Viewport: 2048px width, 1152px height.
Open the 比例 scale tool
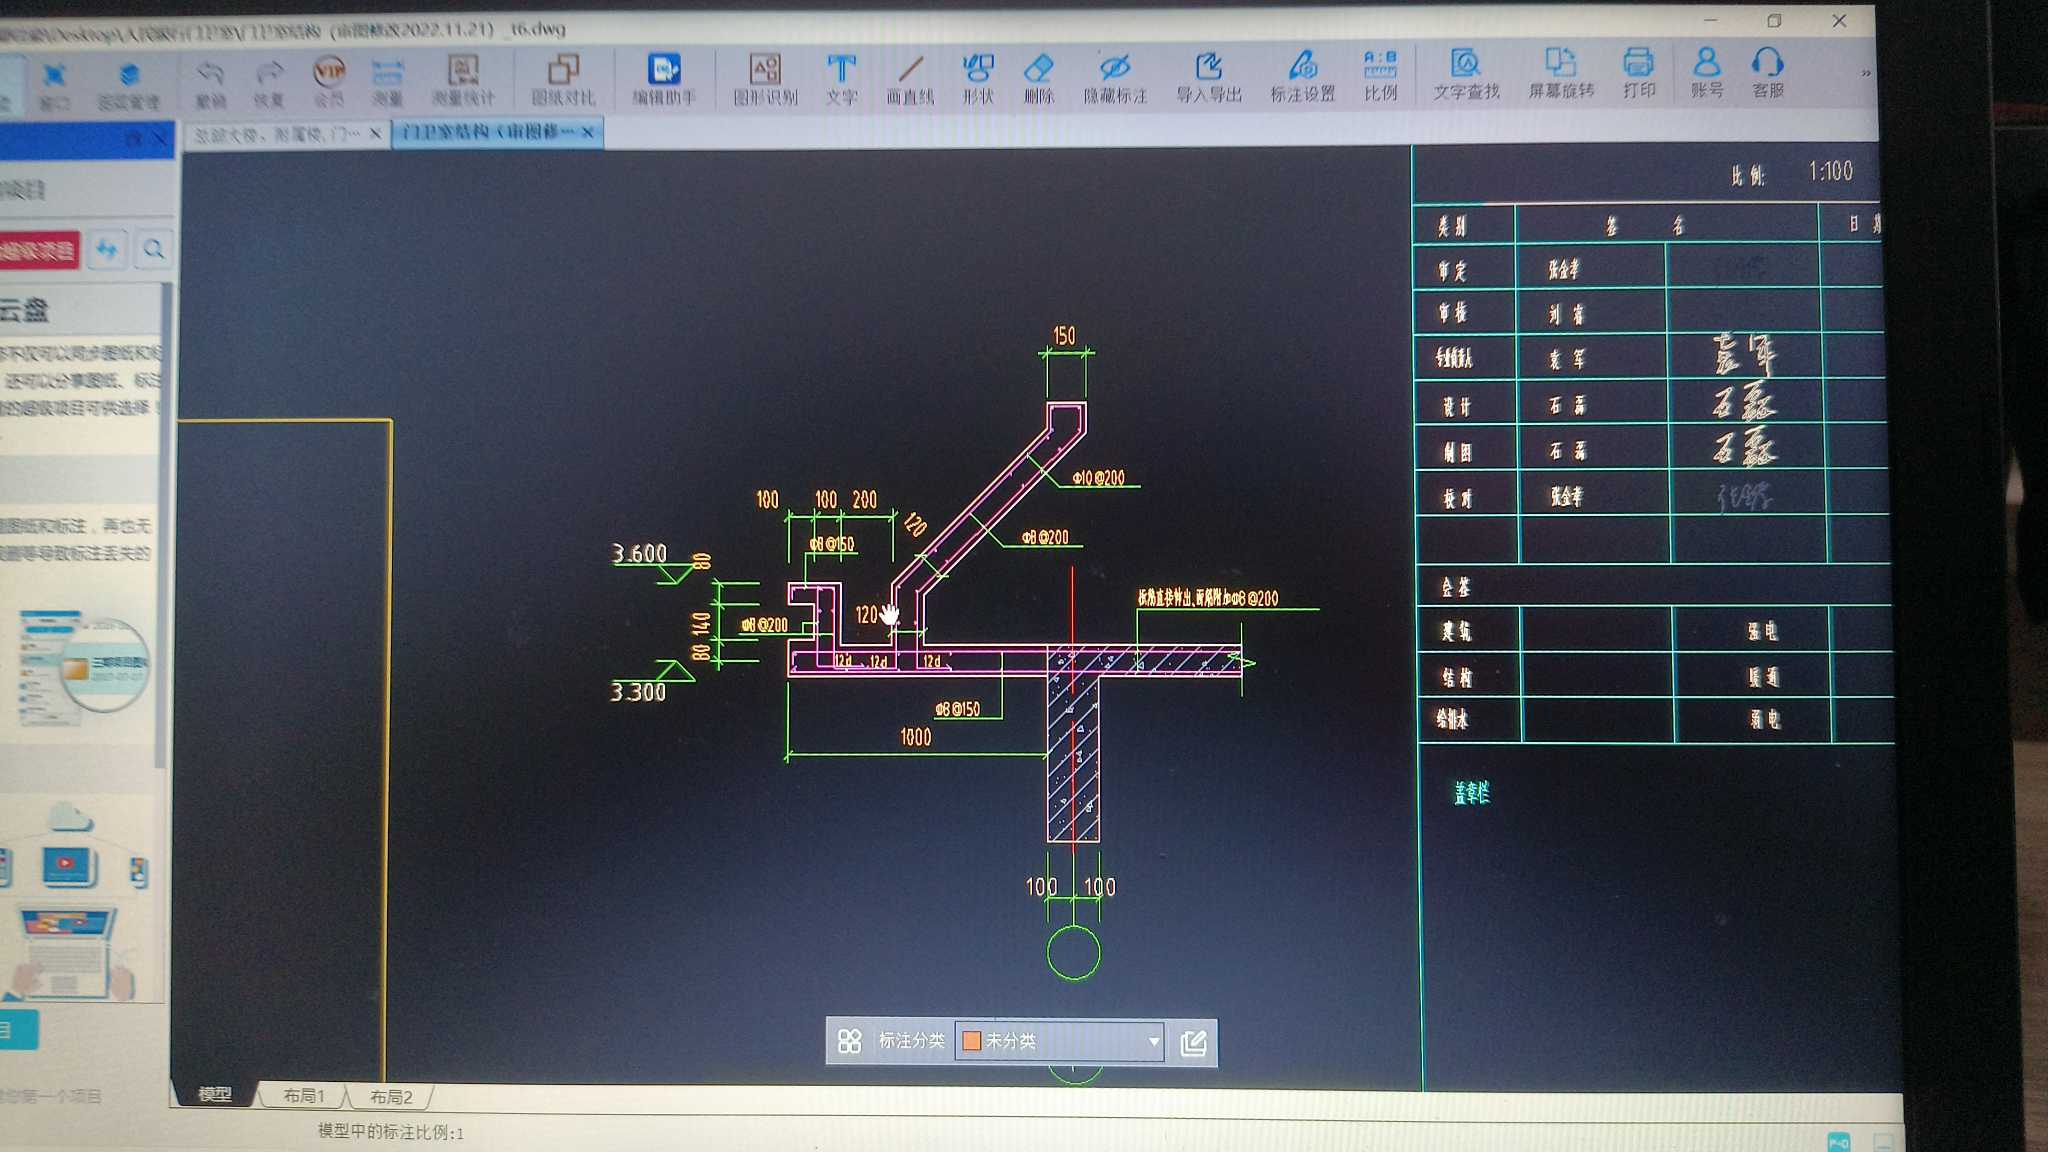click(1380, 75)
